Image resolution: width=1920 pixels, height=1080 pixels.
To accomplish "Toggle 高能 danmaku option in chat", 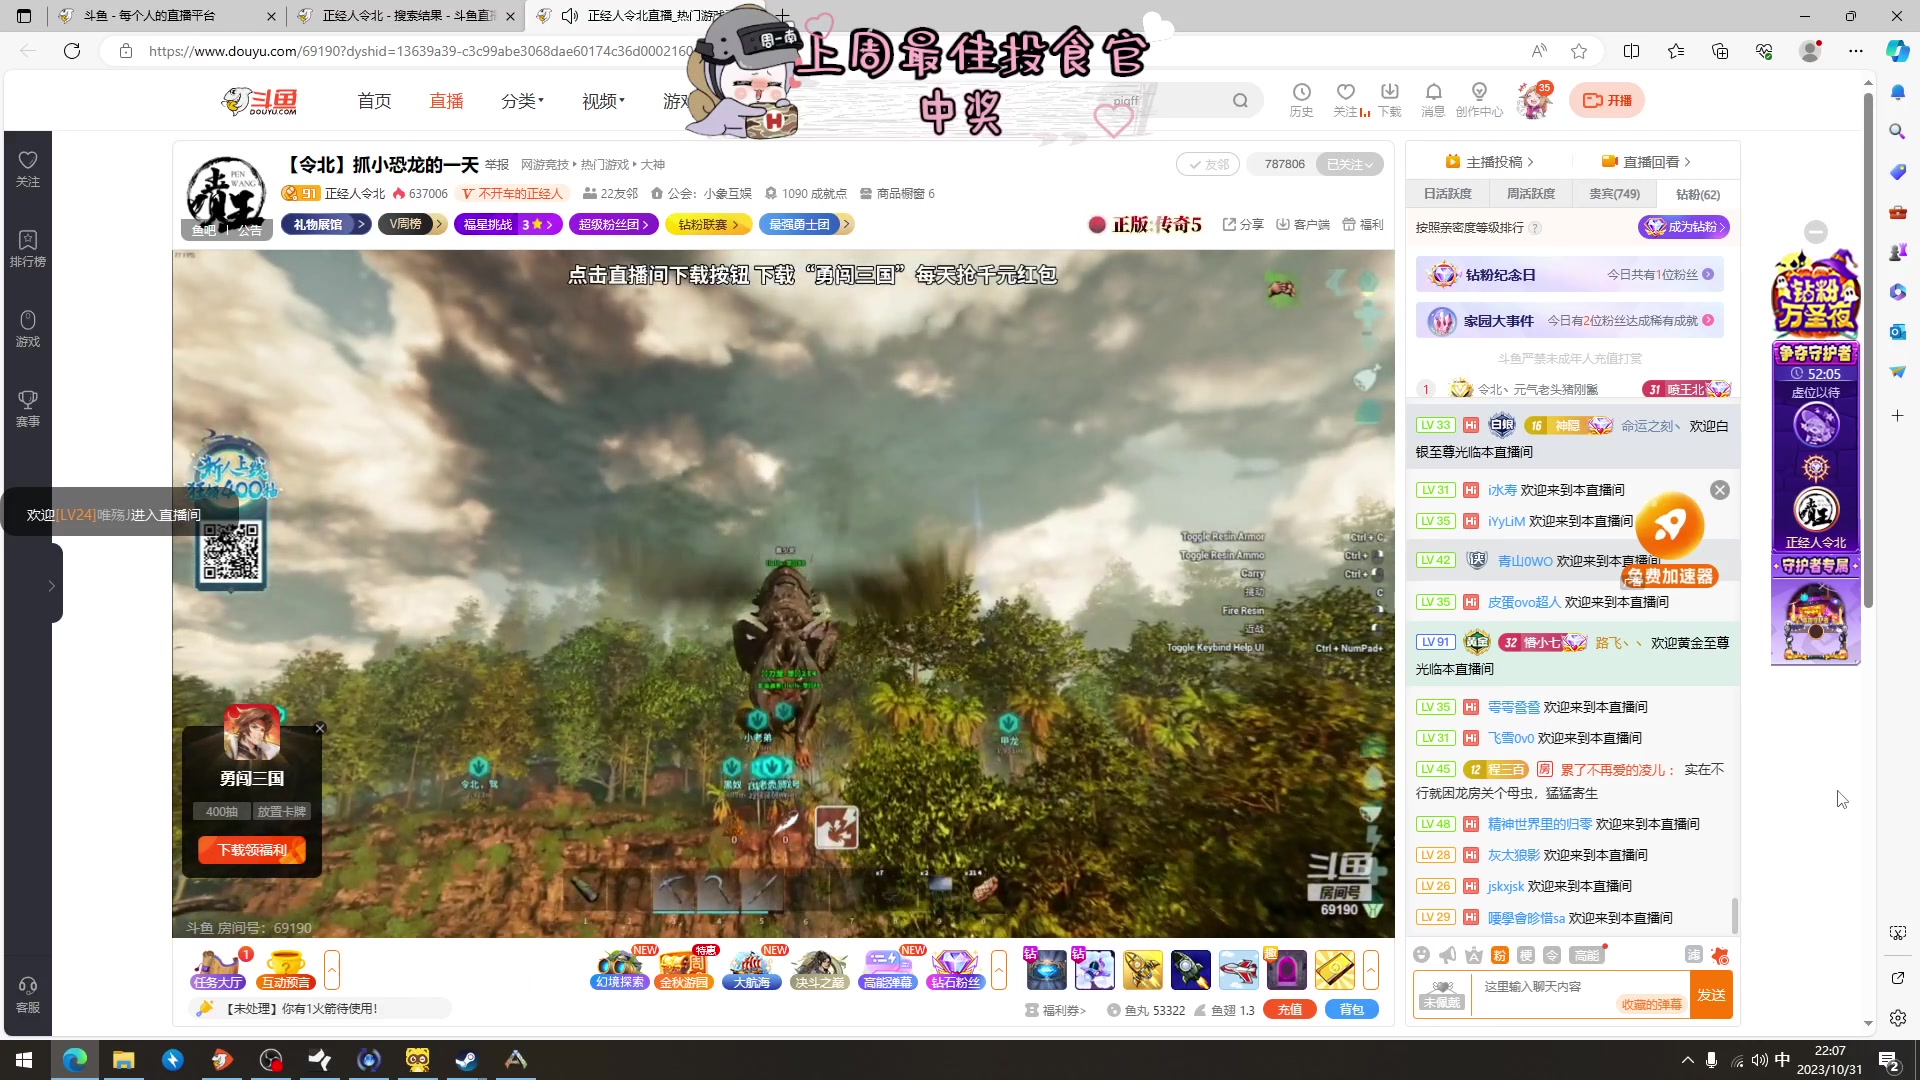I will (x=1586, y=955).
